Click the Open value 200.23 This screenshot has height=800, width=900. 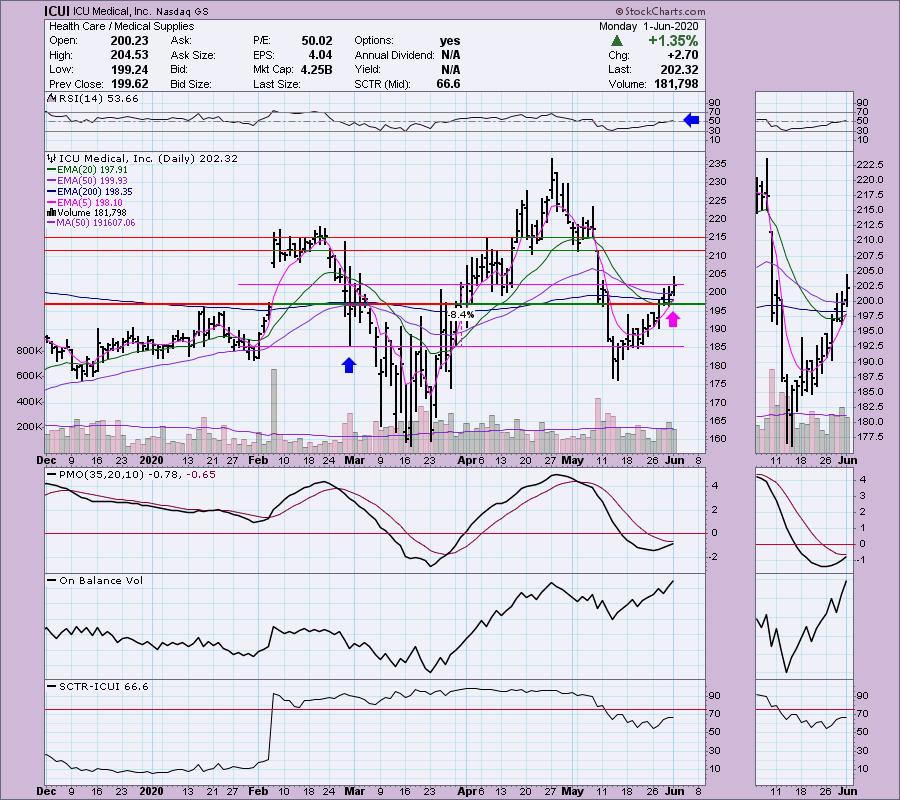129,41
